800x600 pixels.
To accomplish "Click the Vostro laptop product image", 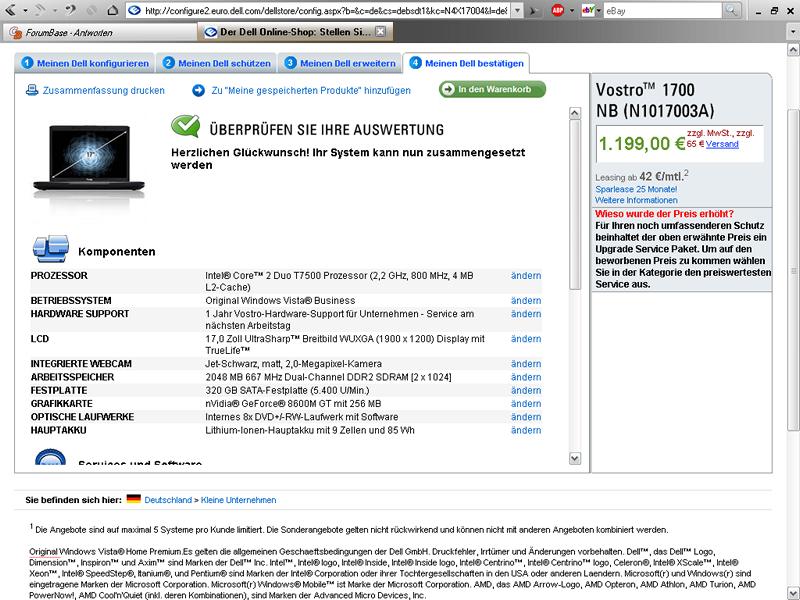I will coord(89,159).
